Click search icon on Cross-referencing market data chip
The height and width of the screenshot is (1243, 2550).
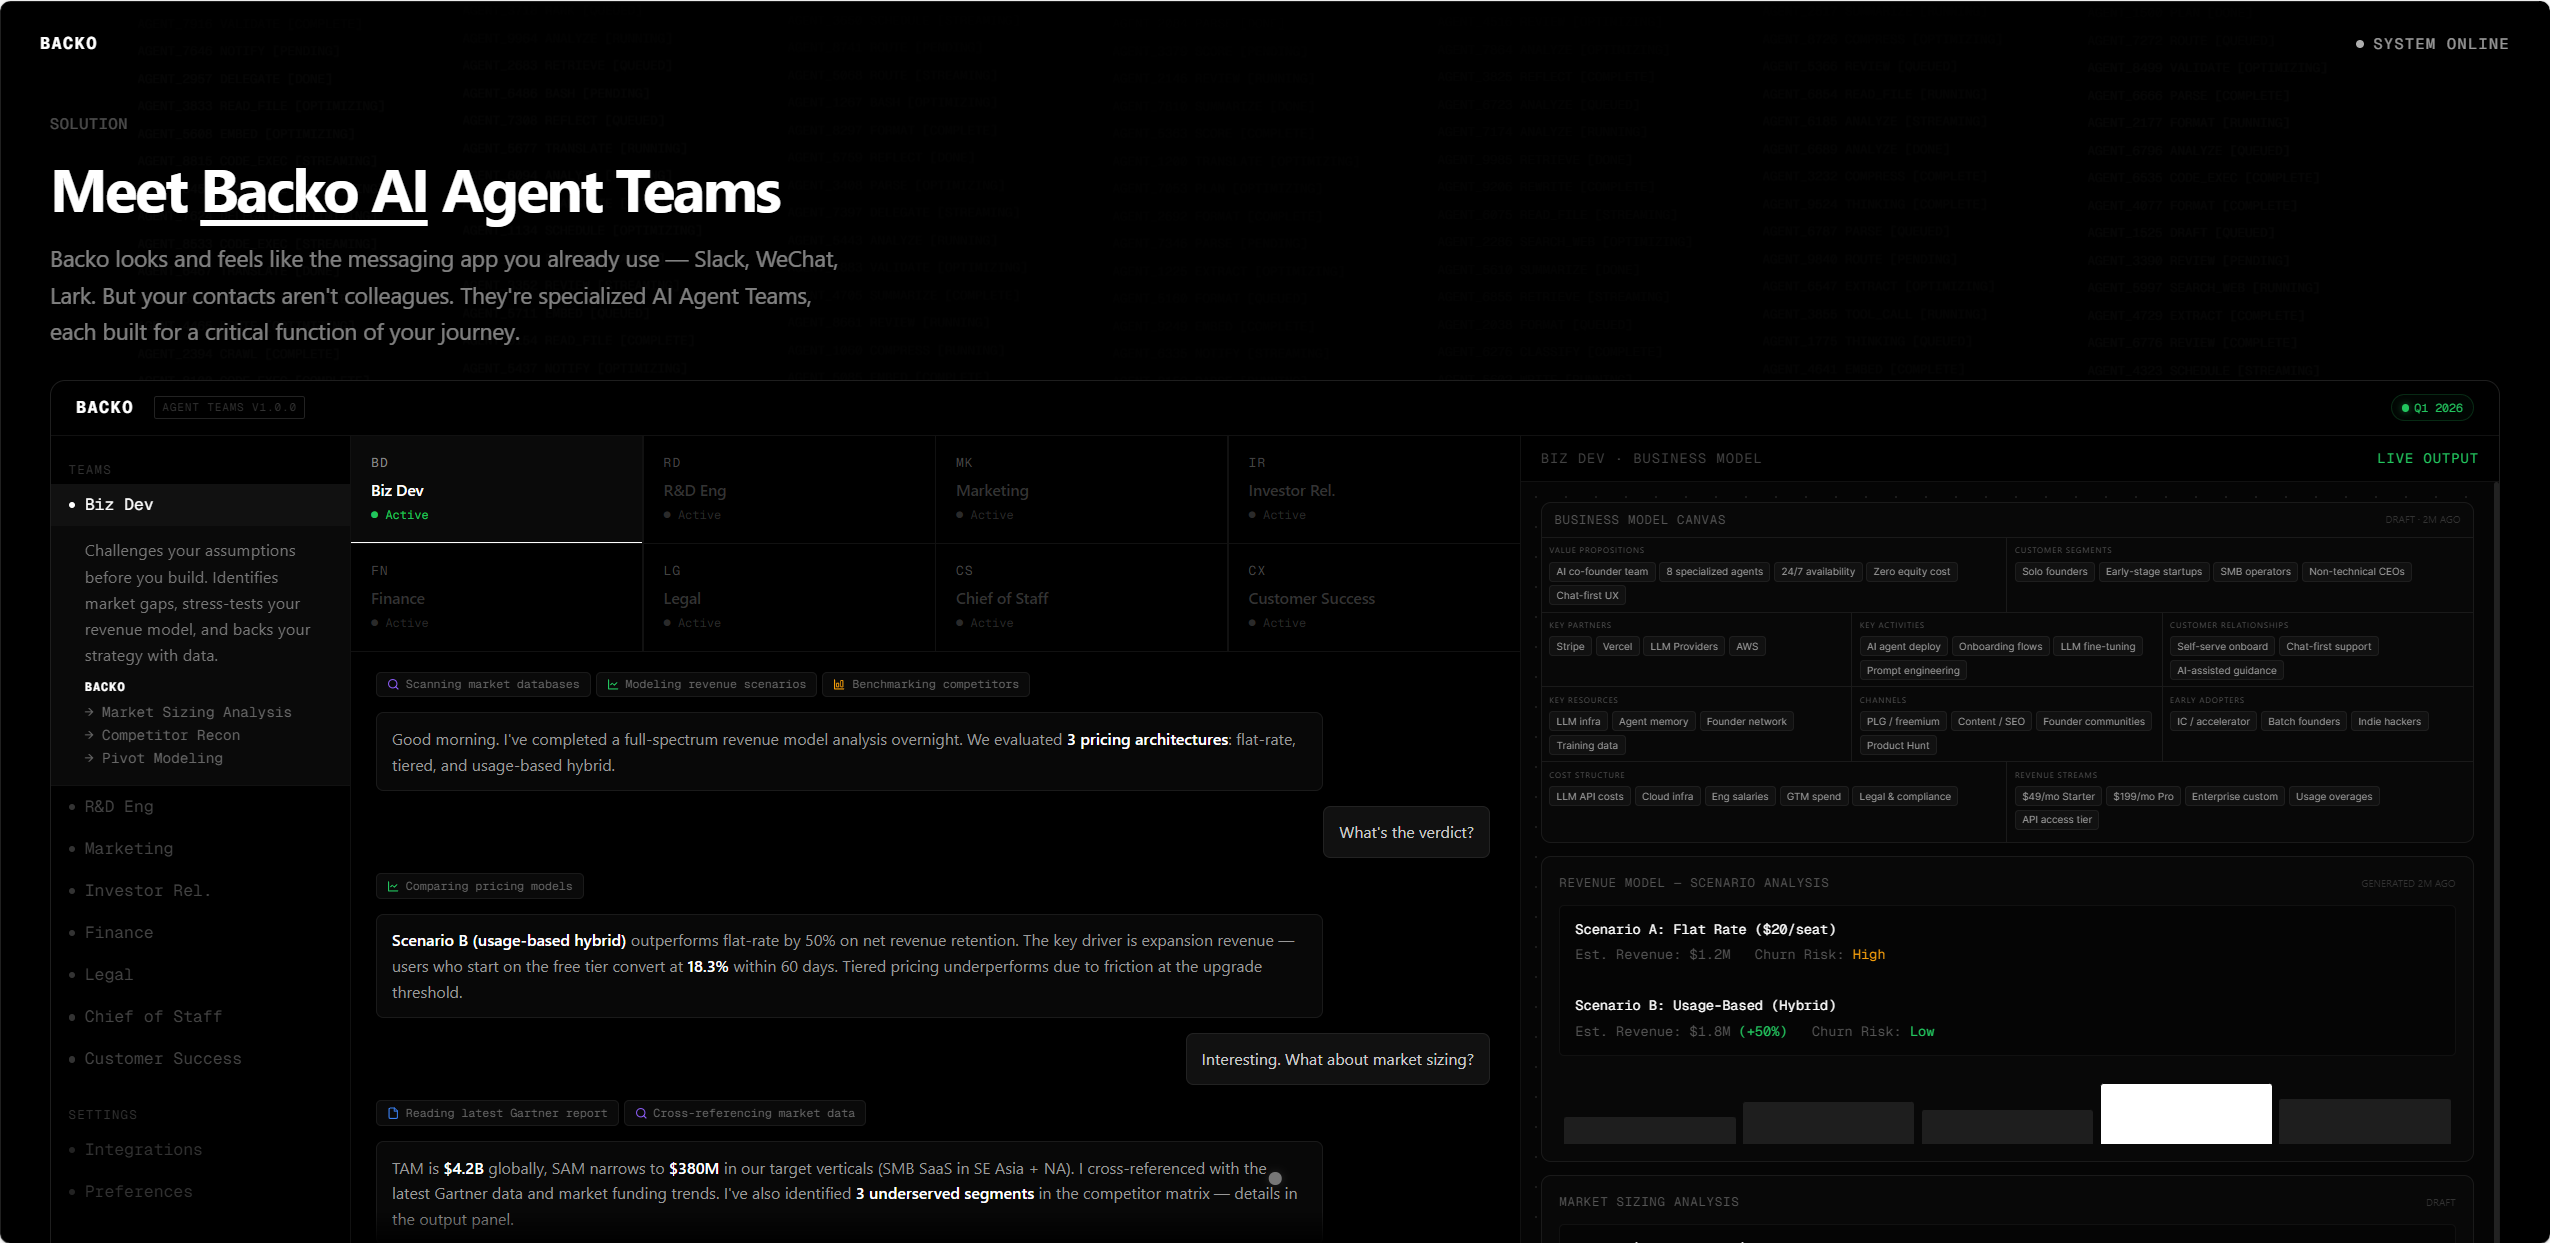(641, 1114)
